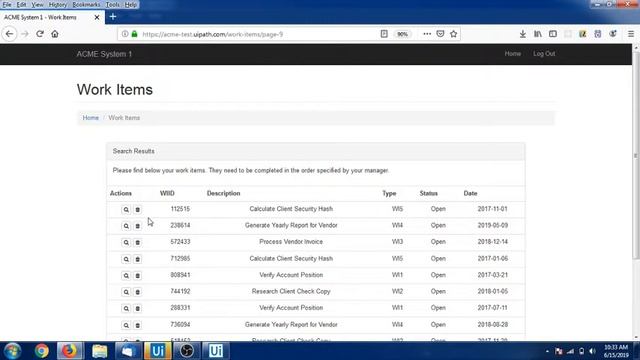Screen dimensions: 640x360
Task: Click Home in the top navigation bar
Action: (x=512, y=53)
